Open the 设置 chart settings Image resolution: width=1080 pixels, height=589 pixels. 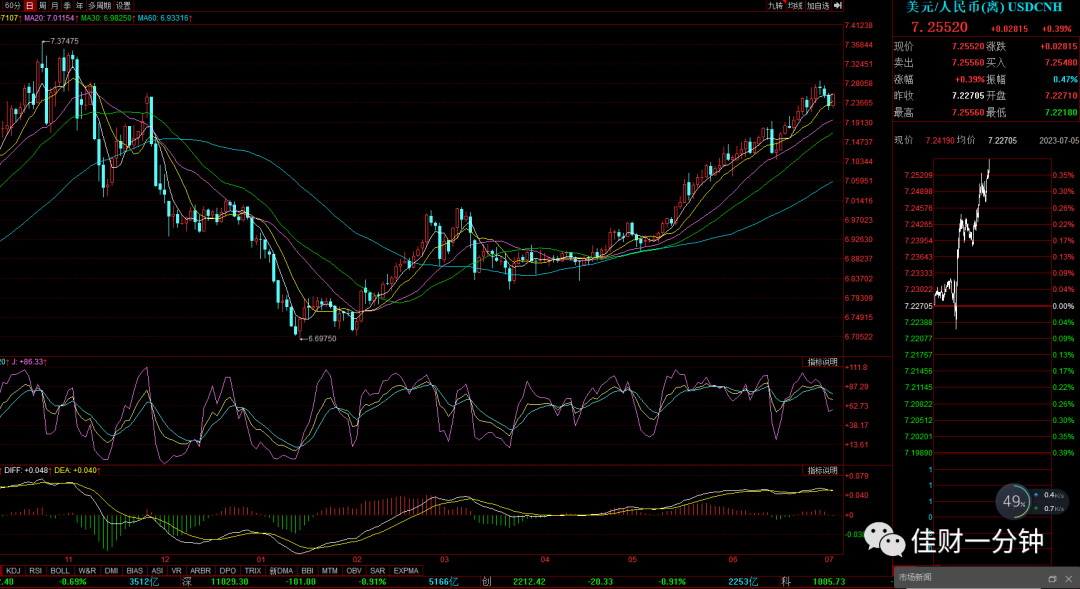pyautogui.click(x=123, y=6)
